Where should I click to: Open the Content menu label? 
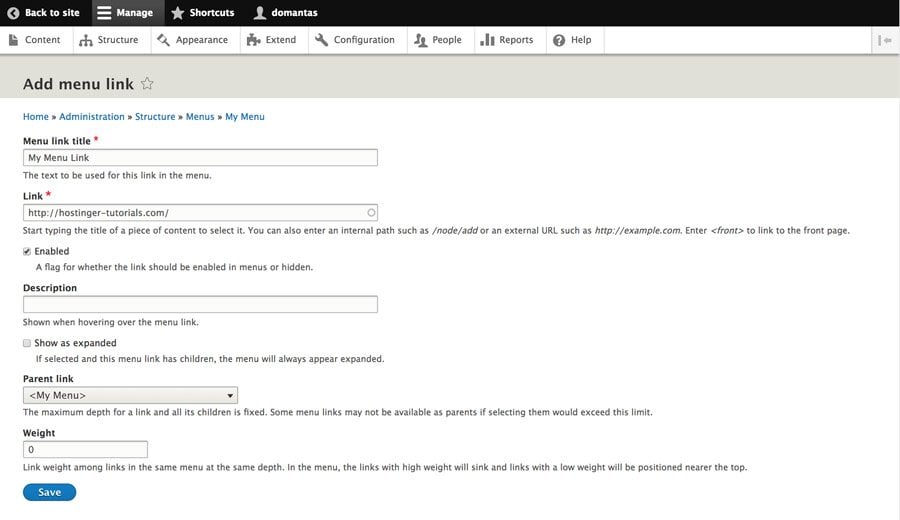[x=42, y=40]
